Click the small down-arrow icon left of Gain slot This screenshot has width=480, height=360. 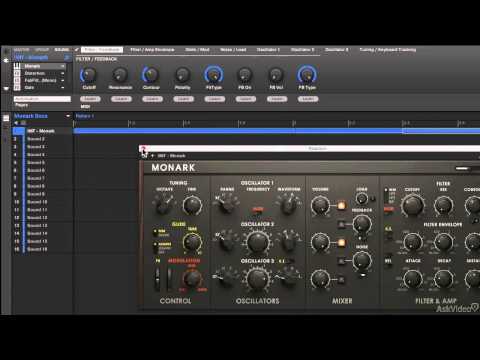(x=6, y=88)
